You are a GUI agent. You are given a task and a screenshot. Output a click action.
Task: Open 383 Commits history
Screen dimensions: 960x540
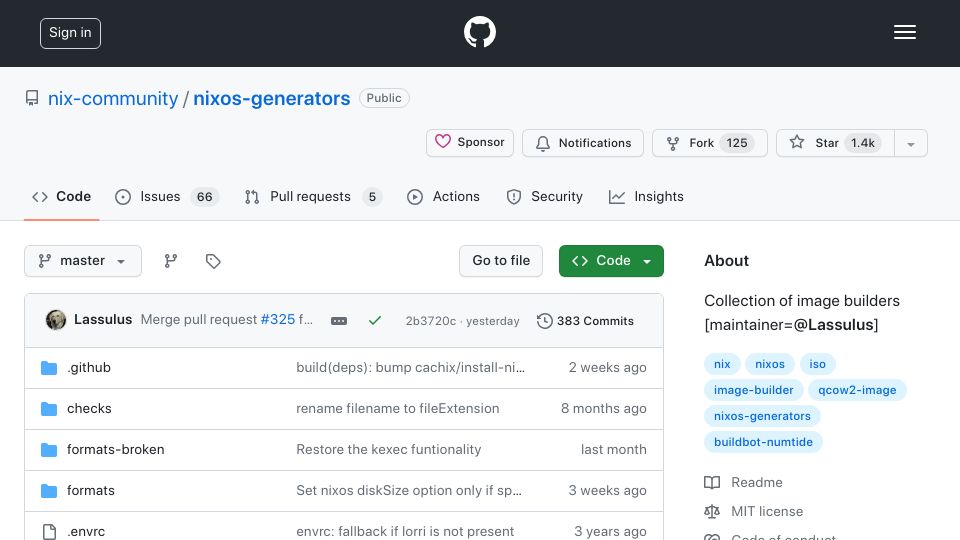(x=585, y=321)
